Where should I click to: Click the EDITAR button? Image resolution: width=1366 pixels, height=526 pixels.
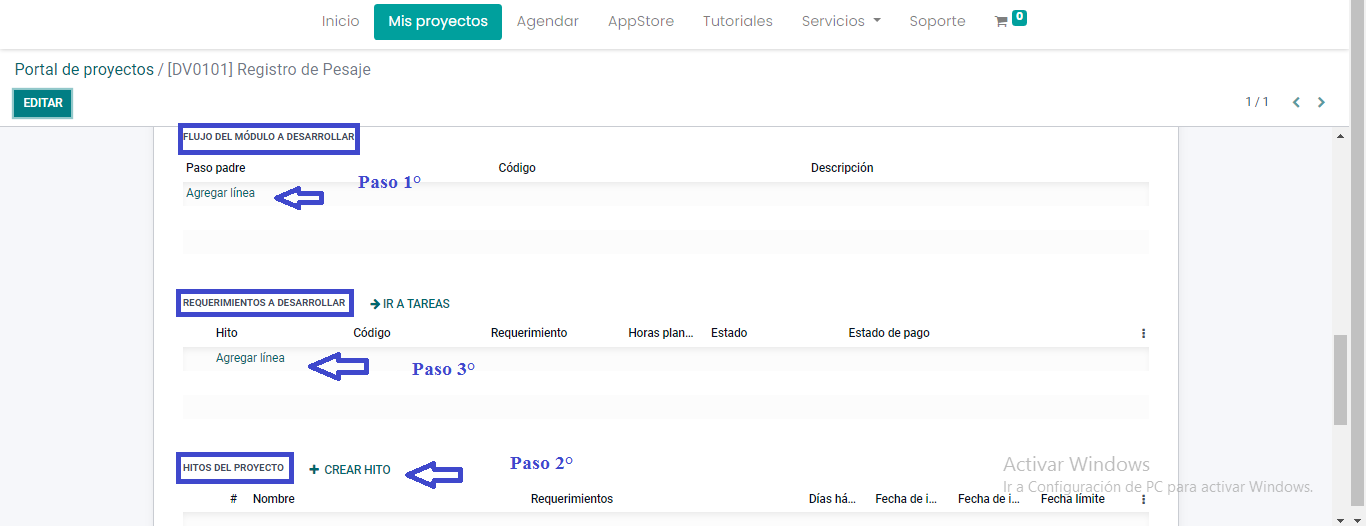pyautogui.click(x=43, y=103)
